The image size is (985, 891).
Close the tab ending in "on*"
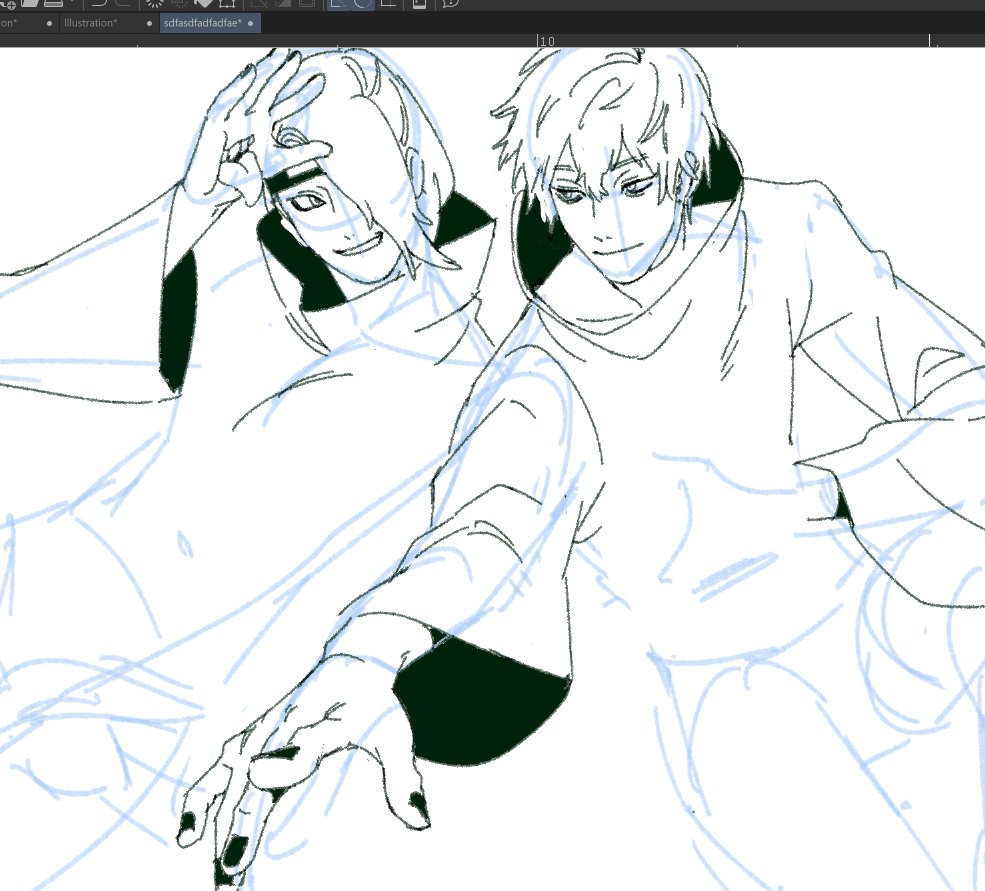coord(50,23)
